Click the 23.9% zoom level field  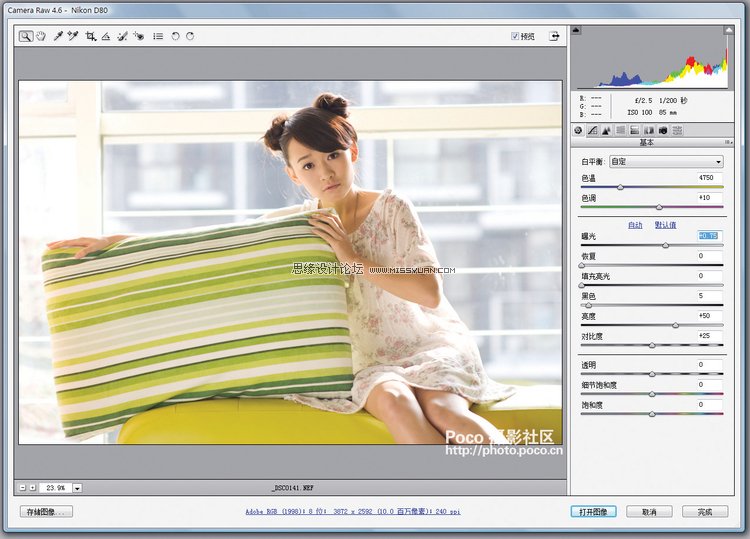[55, 488]
